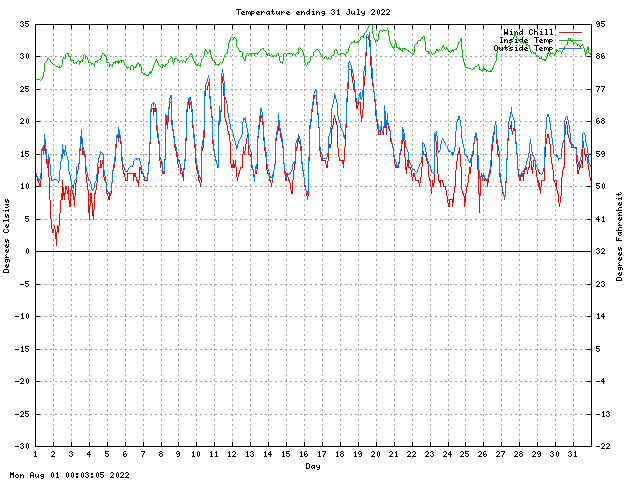The width and height of the screenshot is (640, 480).
Task: Click the Celsius axis value 20
Action: click(24, 121)
